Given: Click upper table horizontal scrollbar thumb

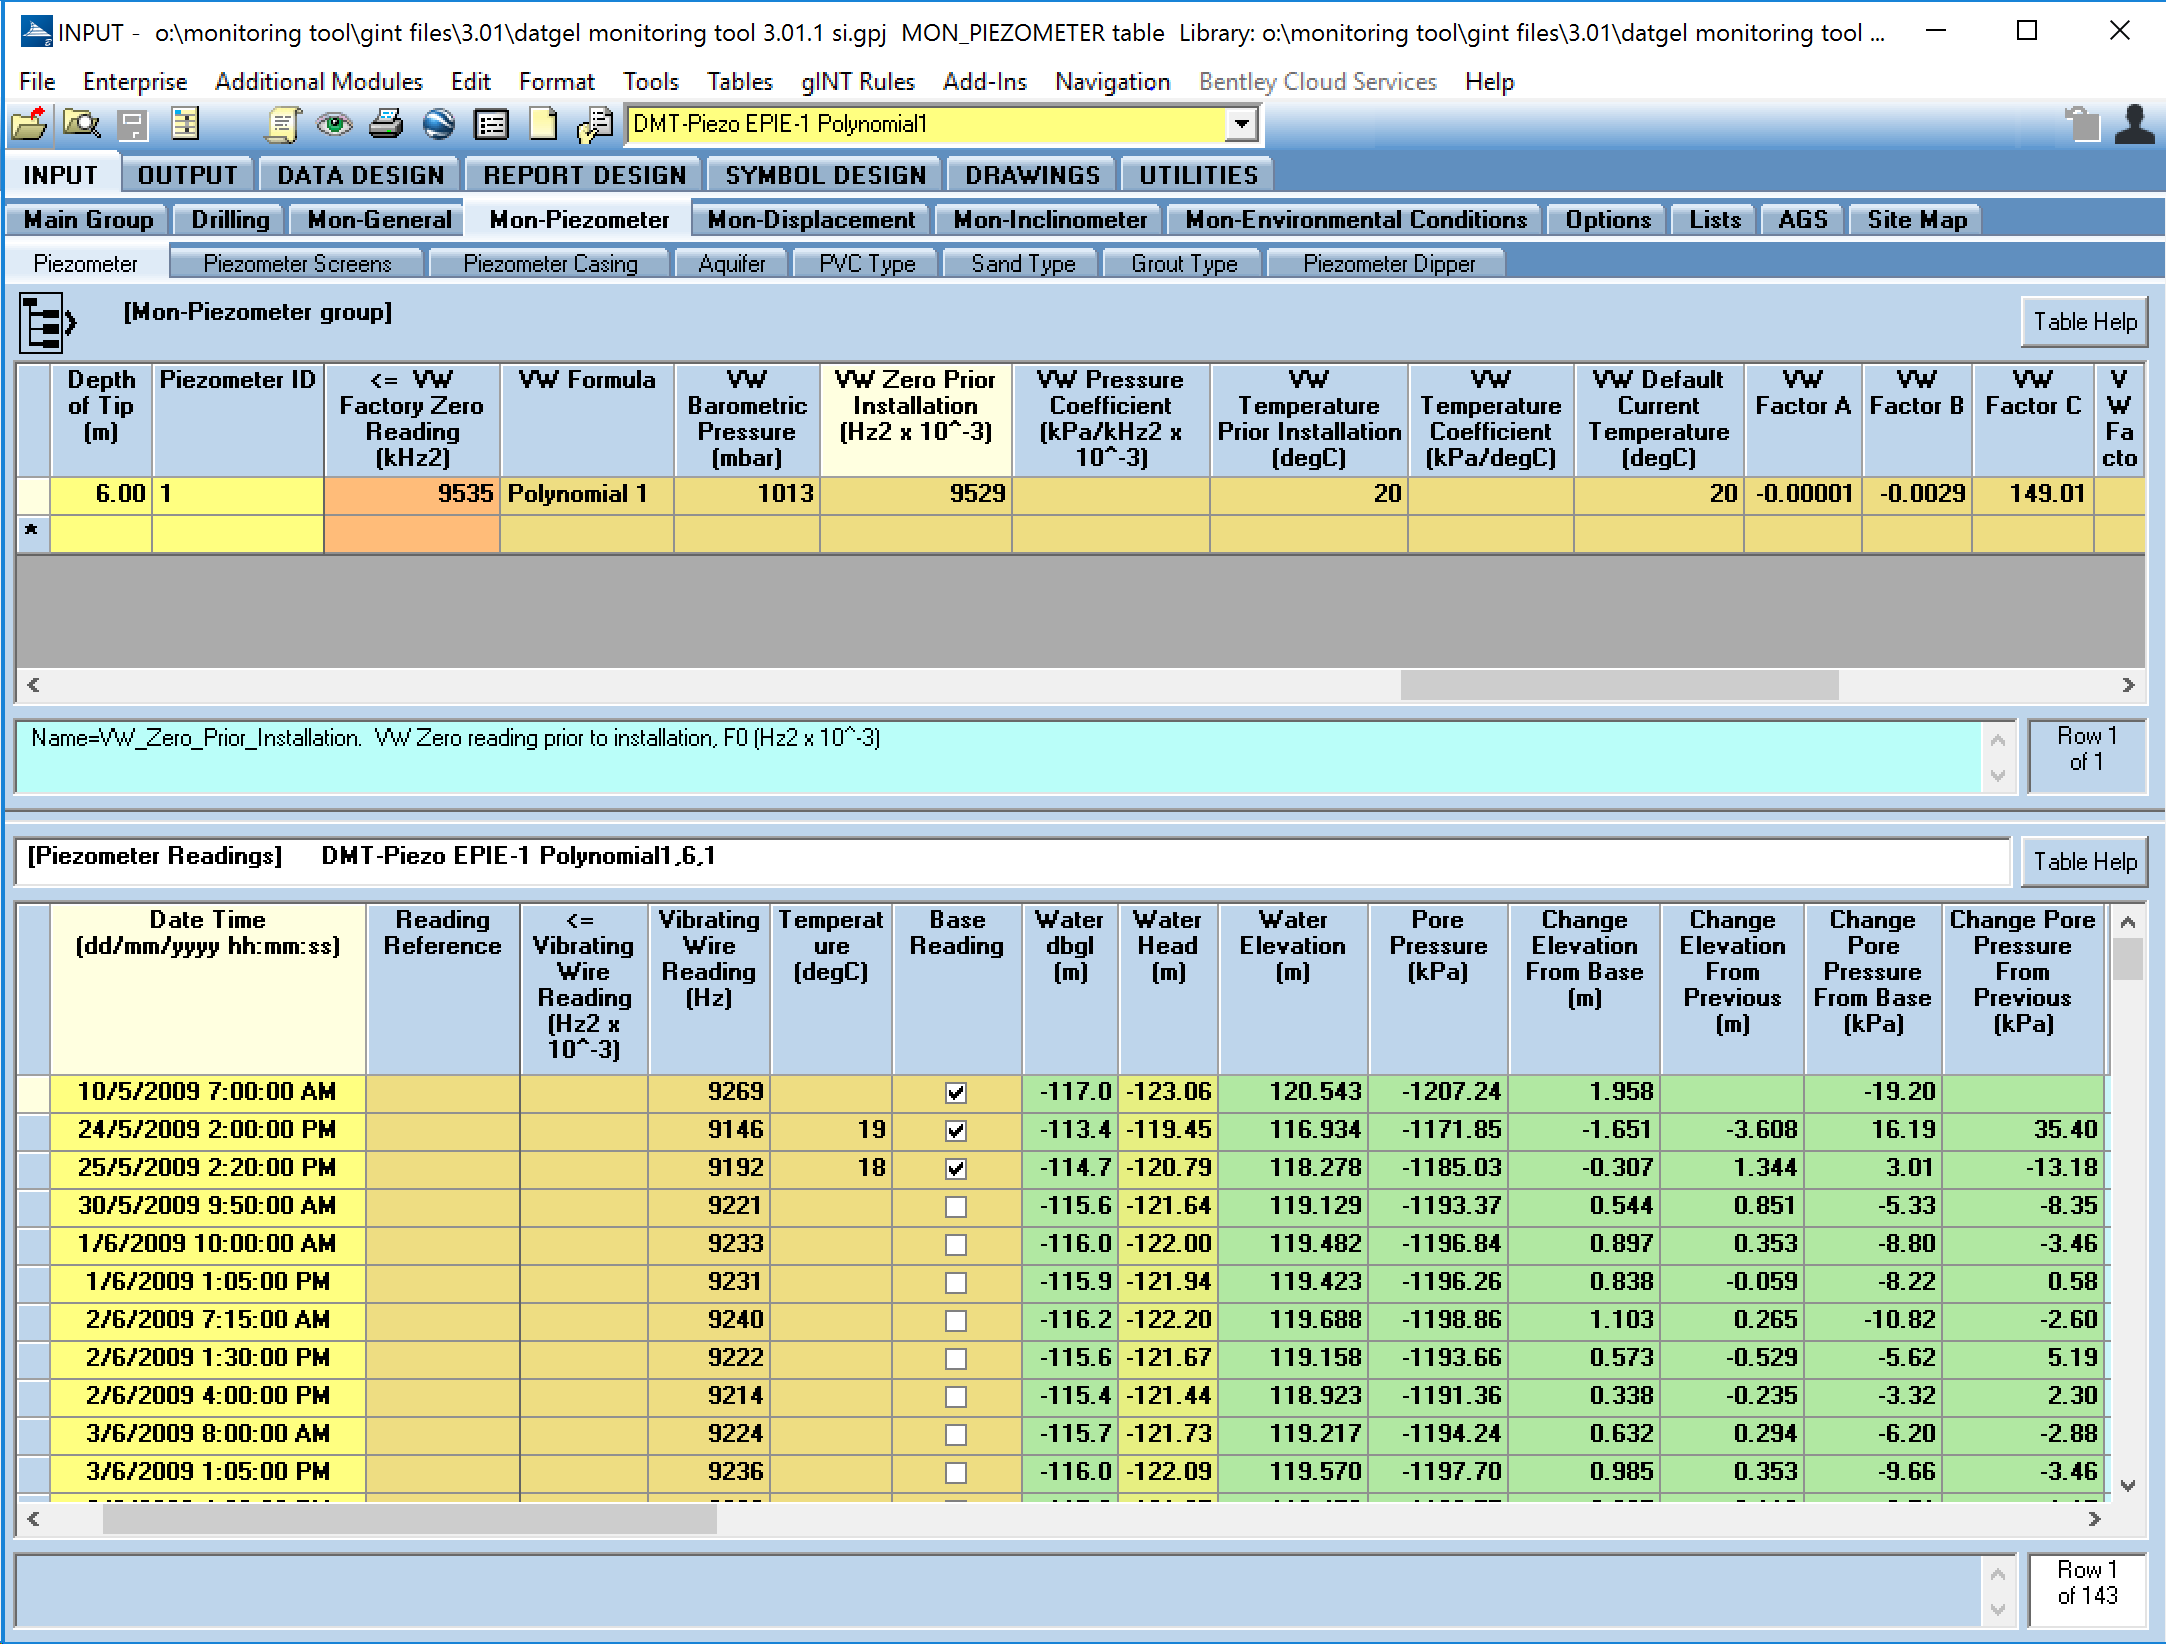Looking at the screenshot, I should point(1618,685).
